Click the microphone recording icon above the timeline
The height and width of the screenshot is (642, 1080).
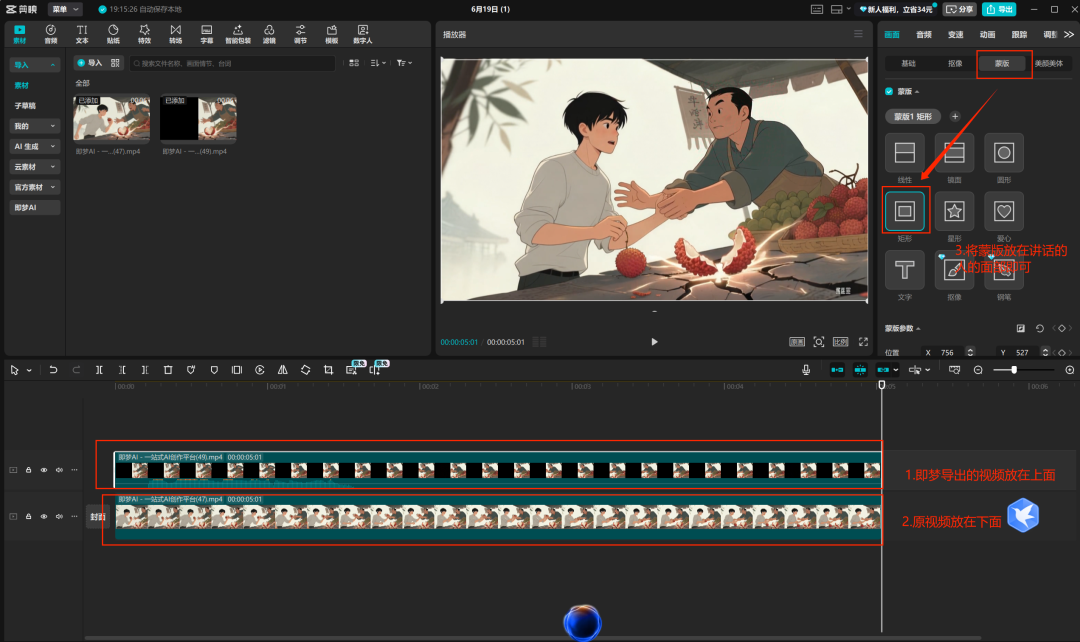point(806,369)
